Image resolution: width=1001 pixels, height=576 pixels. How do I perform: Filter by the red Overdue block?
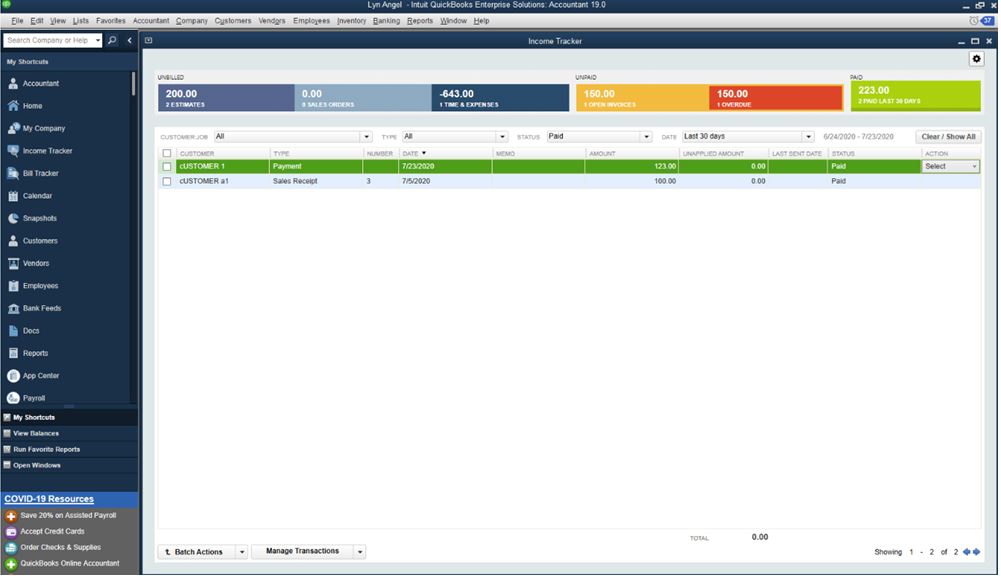click(x=776, y=98)
